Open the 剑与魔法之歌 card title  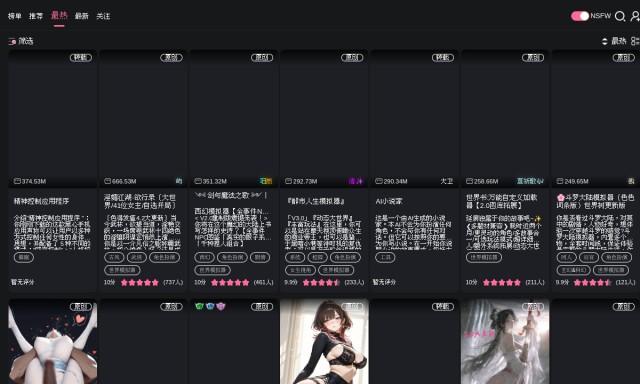231,195
